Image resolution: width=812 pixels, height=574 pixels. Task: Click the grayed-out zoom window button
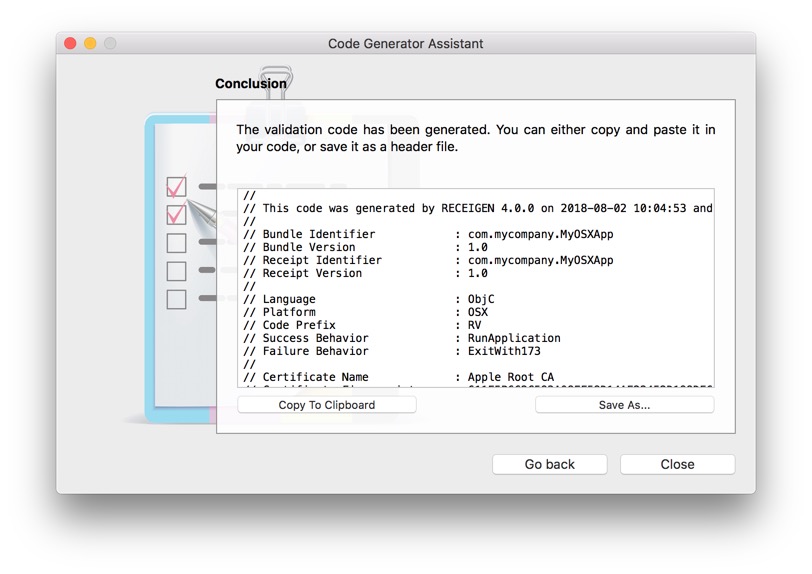pos(110,44)
